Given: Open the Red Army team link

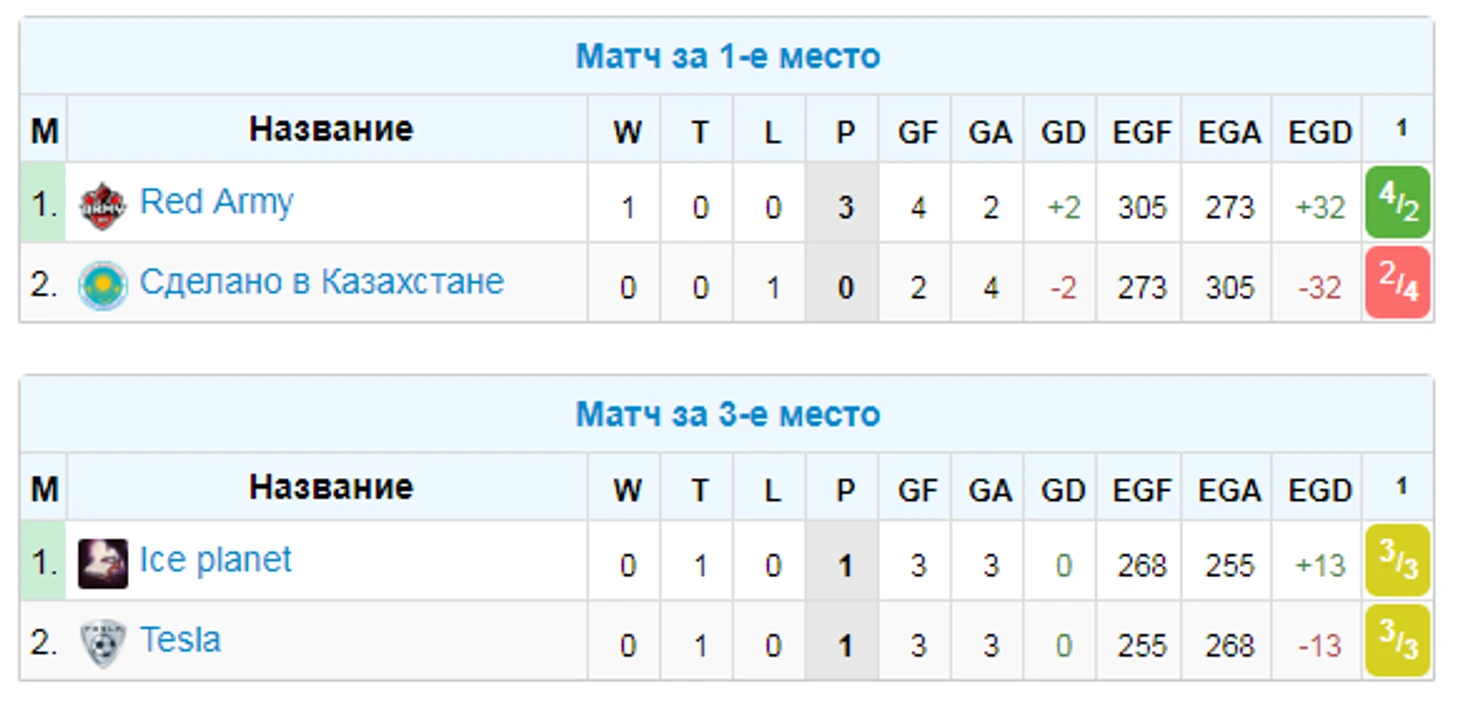Looking at the screenshot, I should point(216,202).
